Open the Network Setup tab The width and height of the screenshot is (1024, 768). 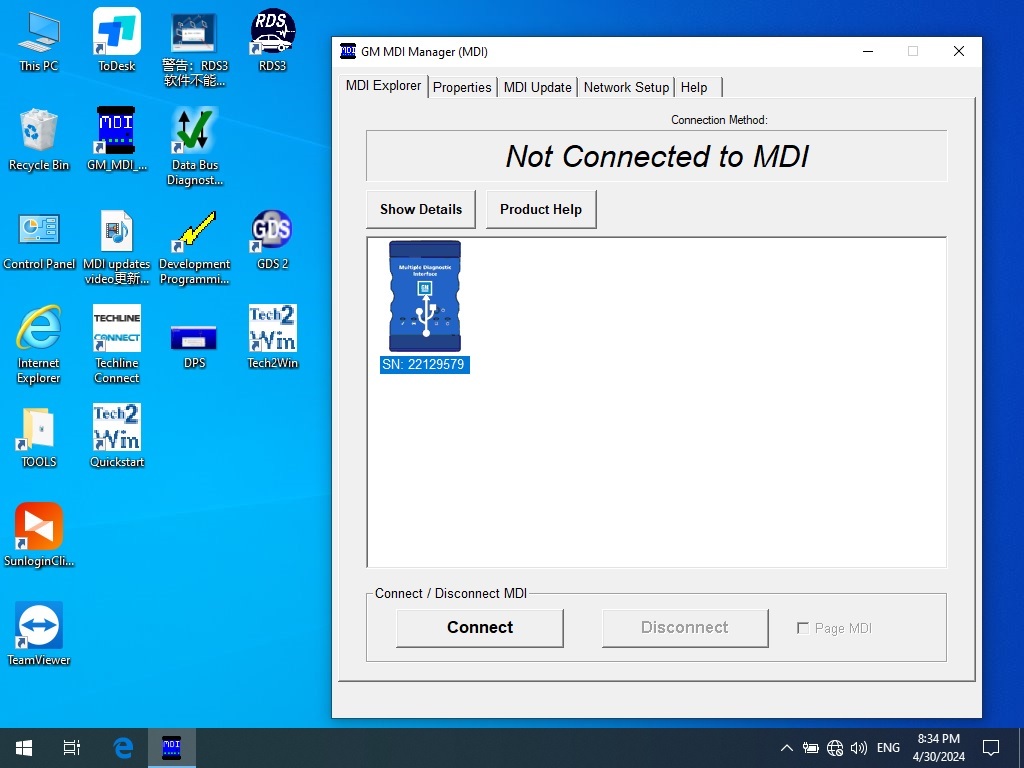(x=626, y=87)
